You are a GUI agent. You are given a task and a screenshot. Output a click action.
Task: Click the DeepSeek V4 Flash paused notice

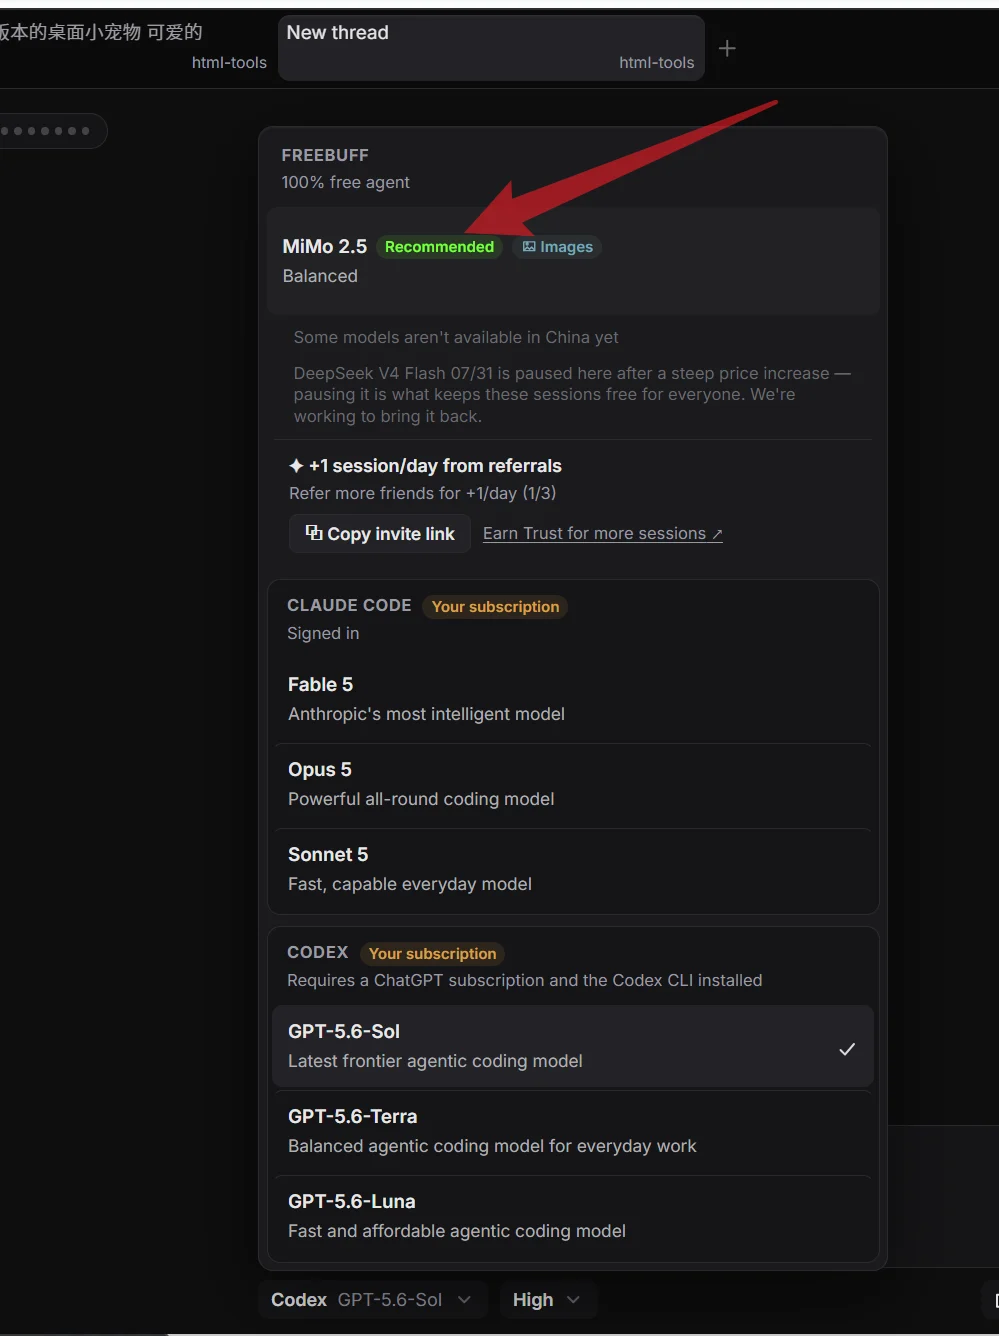coord(572,394)
